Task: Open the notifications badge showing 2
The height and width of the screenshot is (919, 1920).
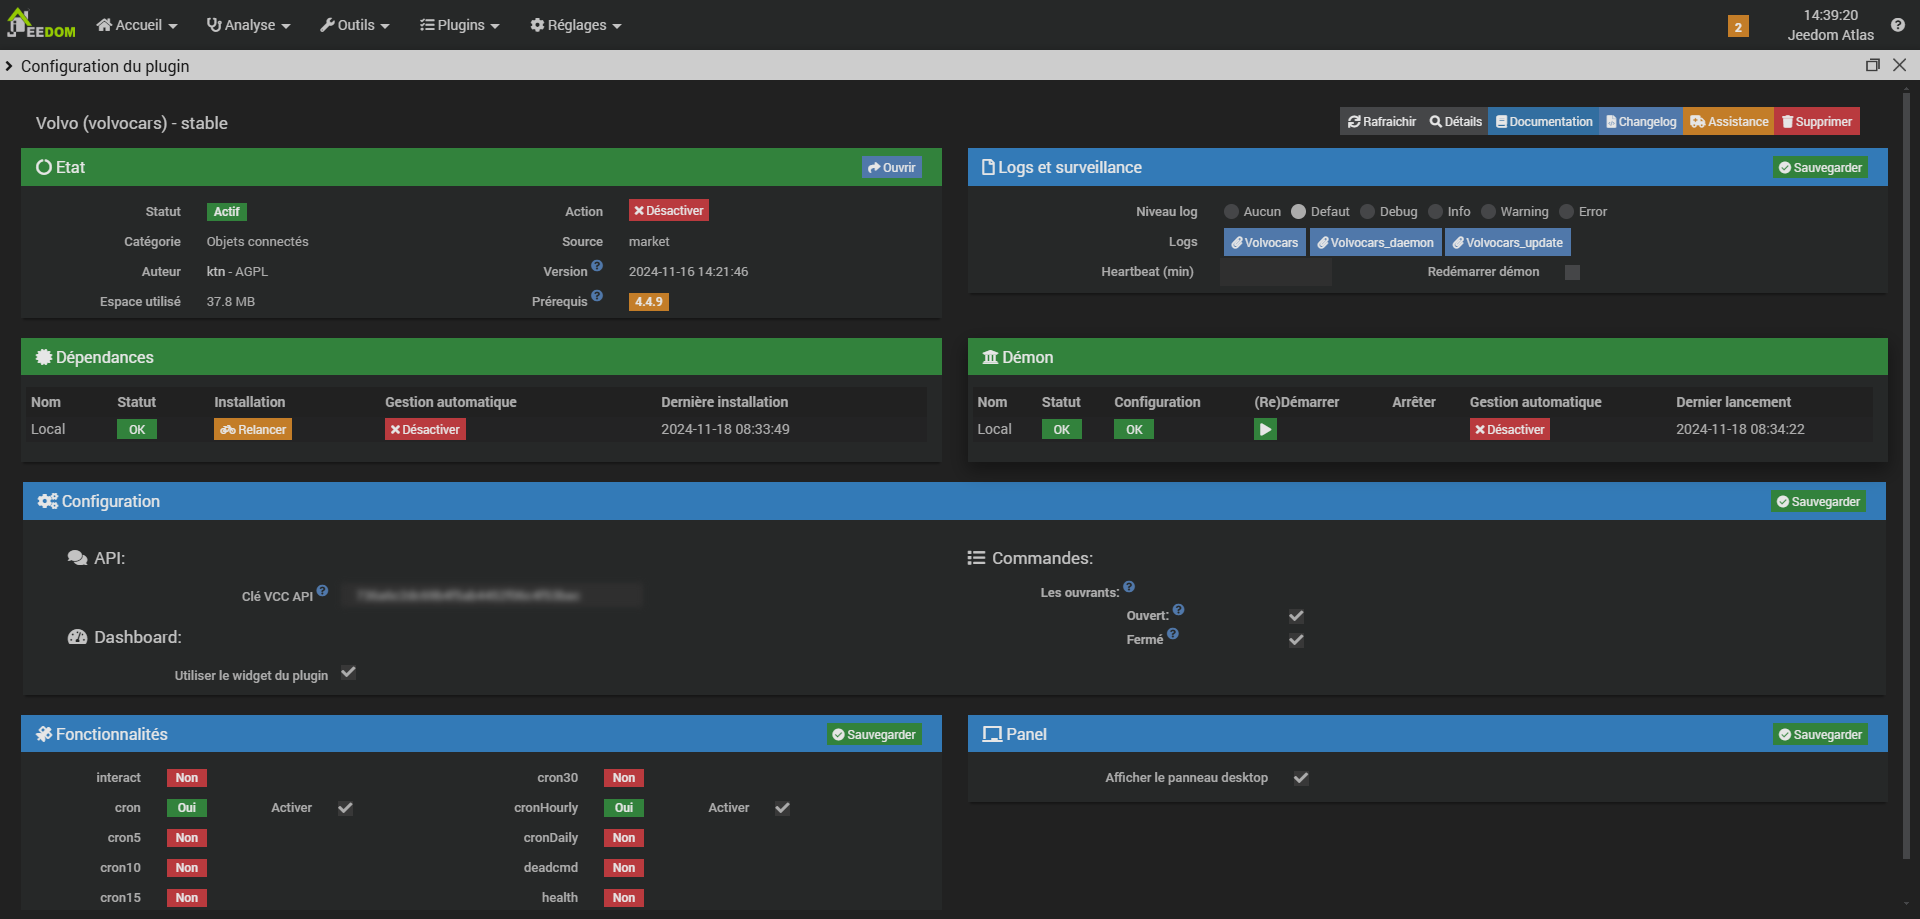Action: click(x=1738, y=27)
